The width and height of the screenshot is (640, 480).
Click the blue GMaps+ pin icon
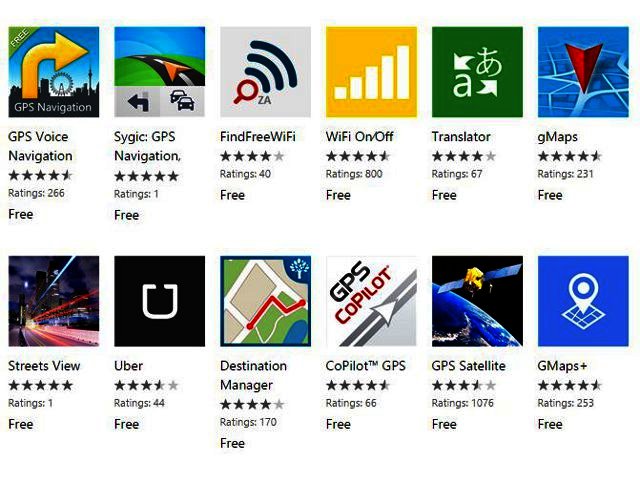pyautogui.click(x=583, y=301)
